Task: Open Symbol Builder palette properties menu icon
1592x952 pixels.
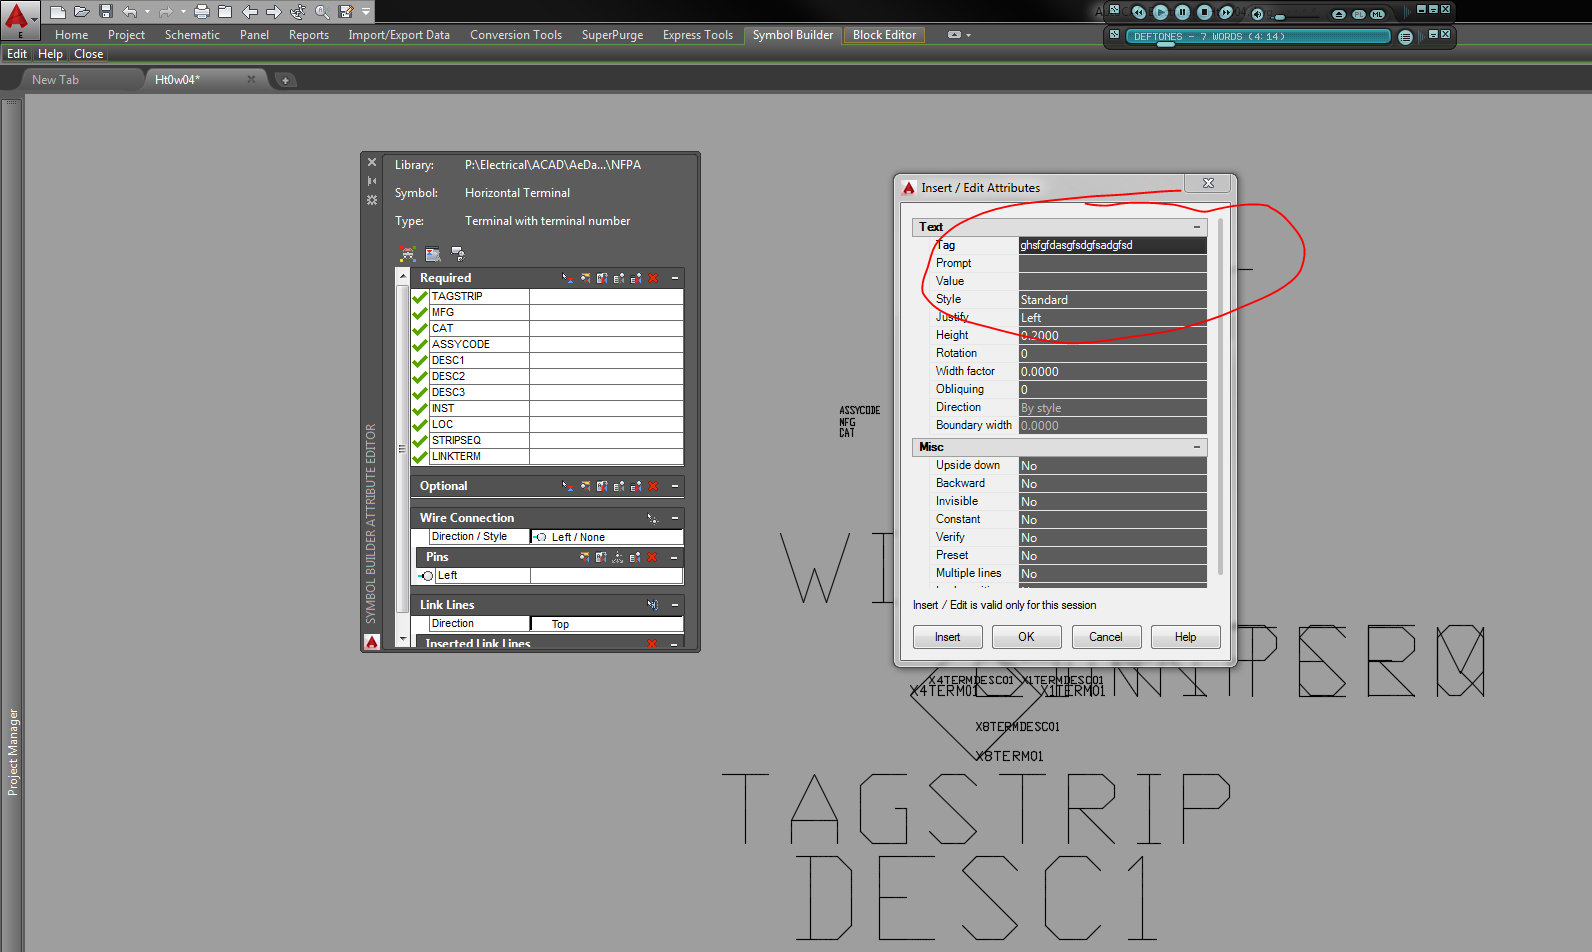Action: click(372, 200)
